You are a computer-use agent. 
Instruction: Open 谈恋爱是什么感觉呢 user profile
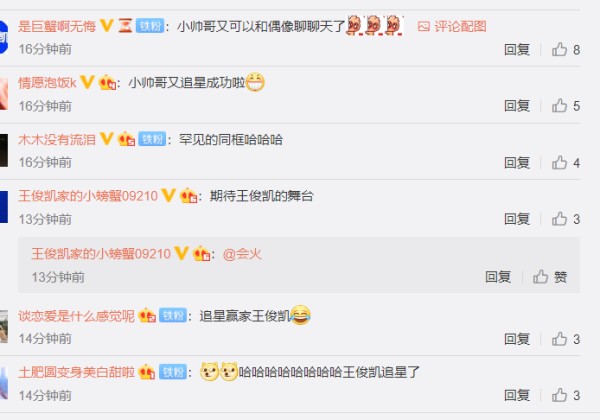(76, 316)
